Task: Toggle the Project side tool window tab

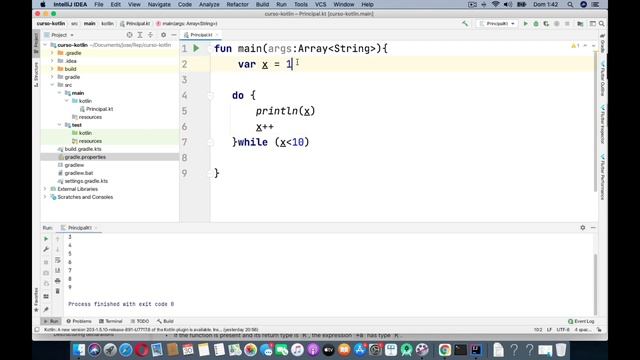Action: pos(36,43)
